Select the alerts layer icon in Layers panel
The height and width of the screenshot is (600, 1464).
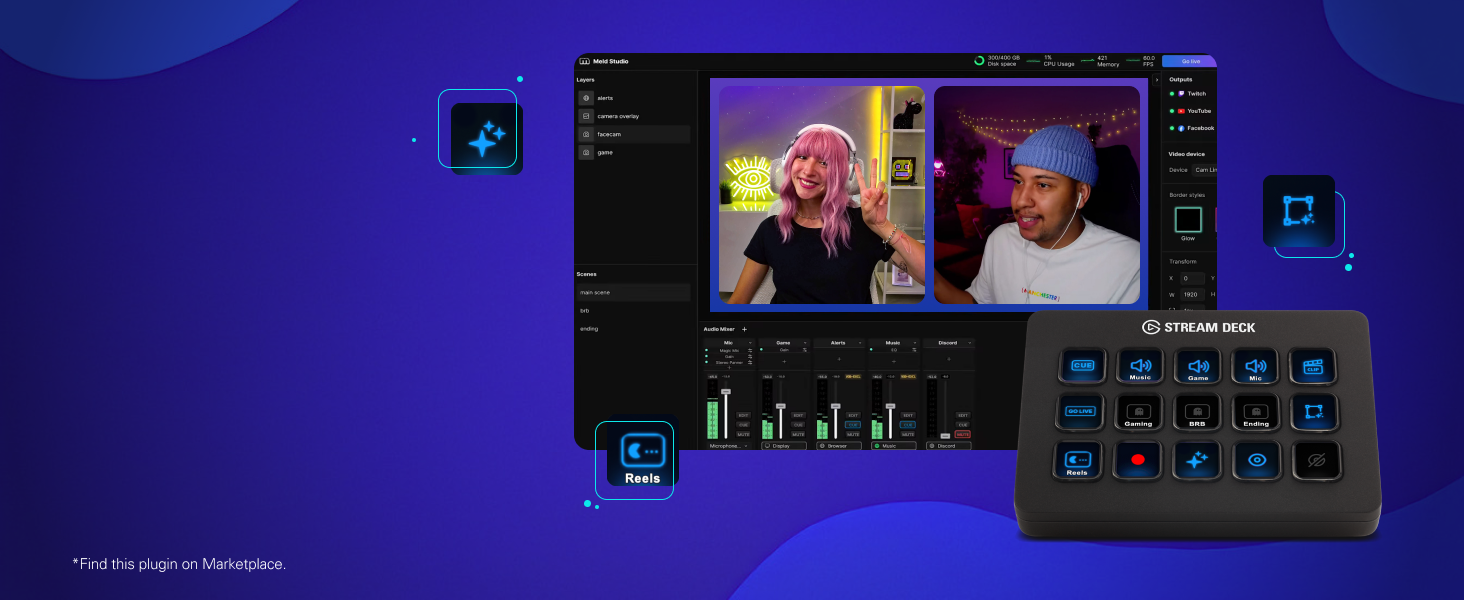pyautogui.click(x=586, y=98)
